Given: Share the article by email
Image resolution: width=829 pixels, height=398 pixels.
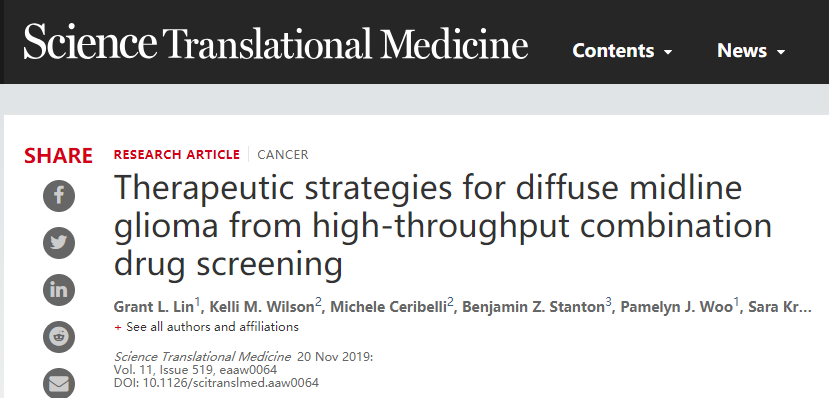Looking at the screenshot, I should pos(59,383).
